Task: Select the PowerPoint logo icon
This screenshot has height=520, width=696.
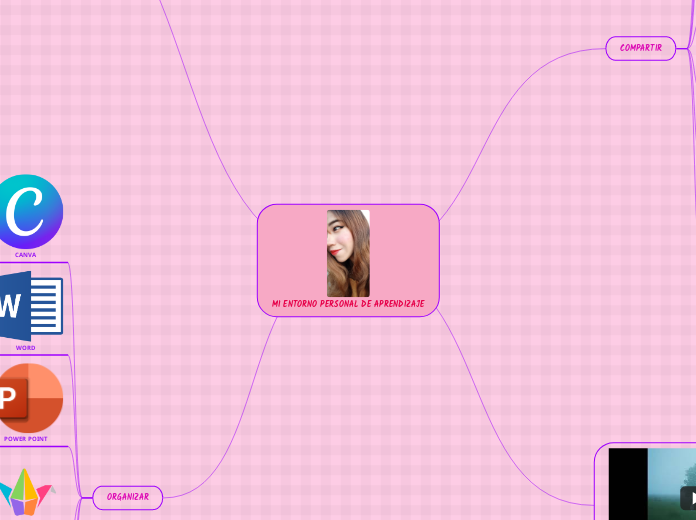Action: (x=31, y=398)
